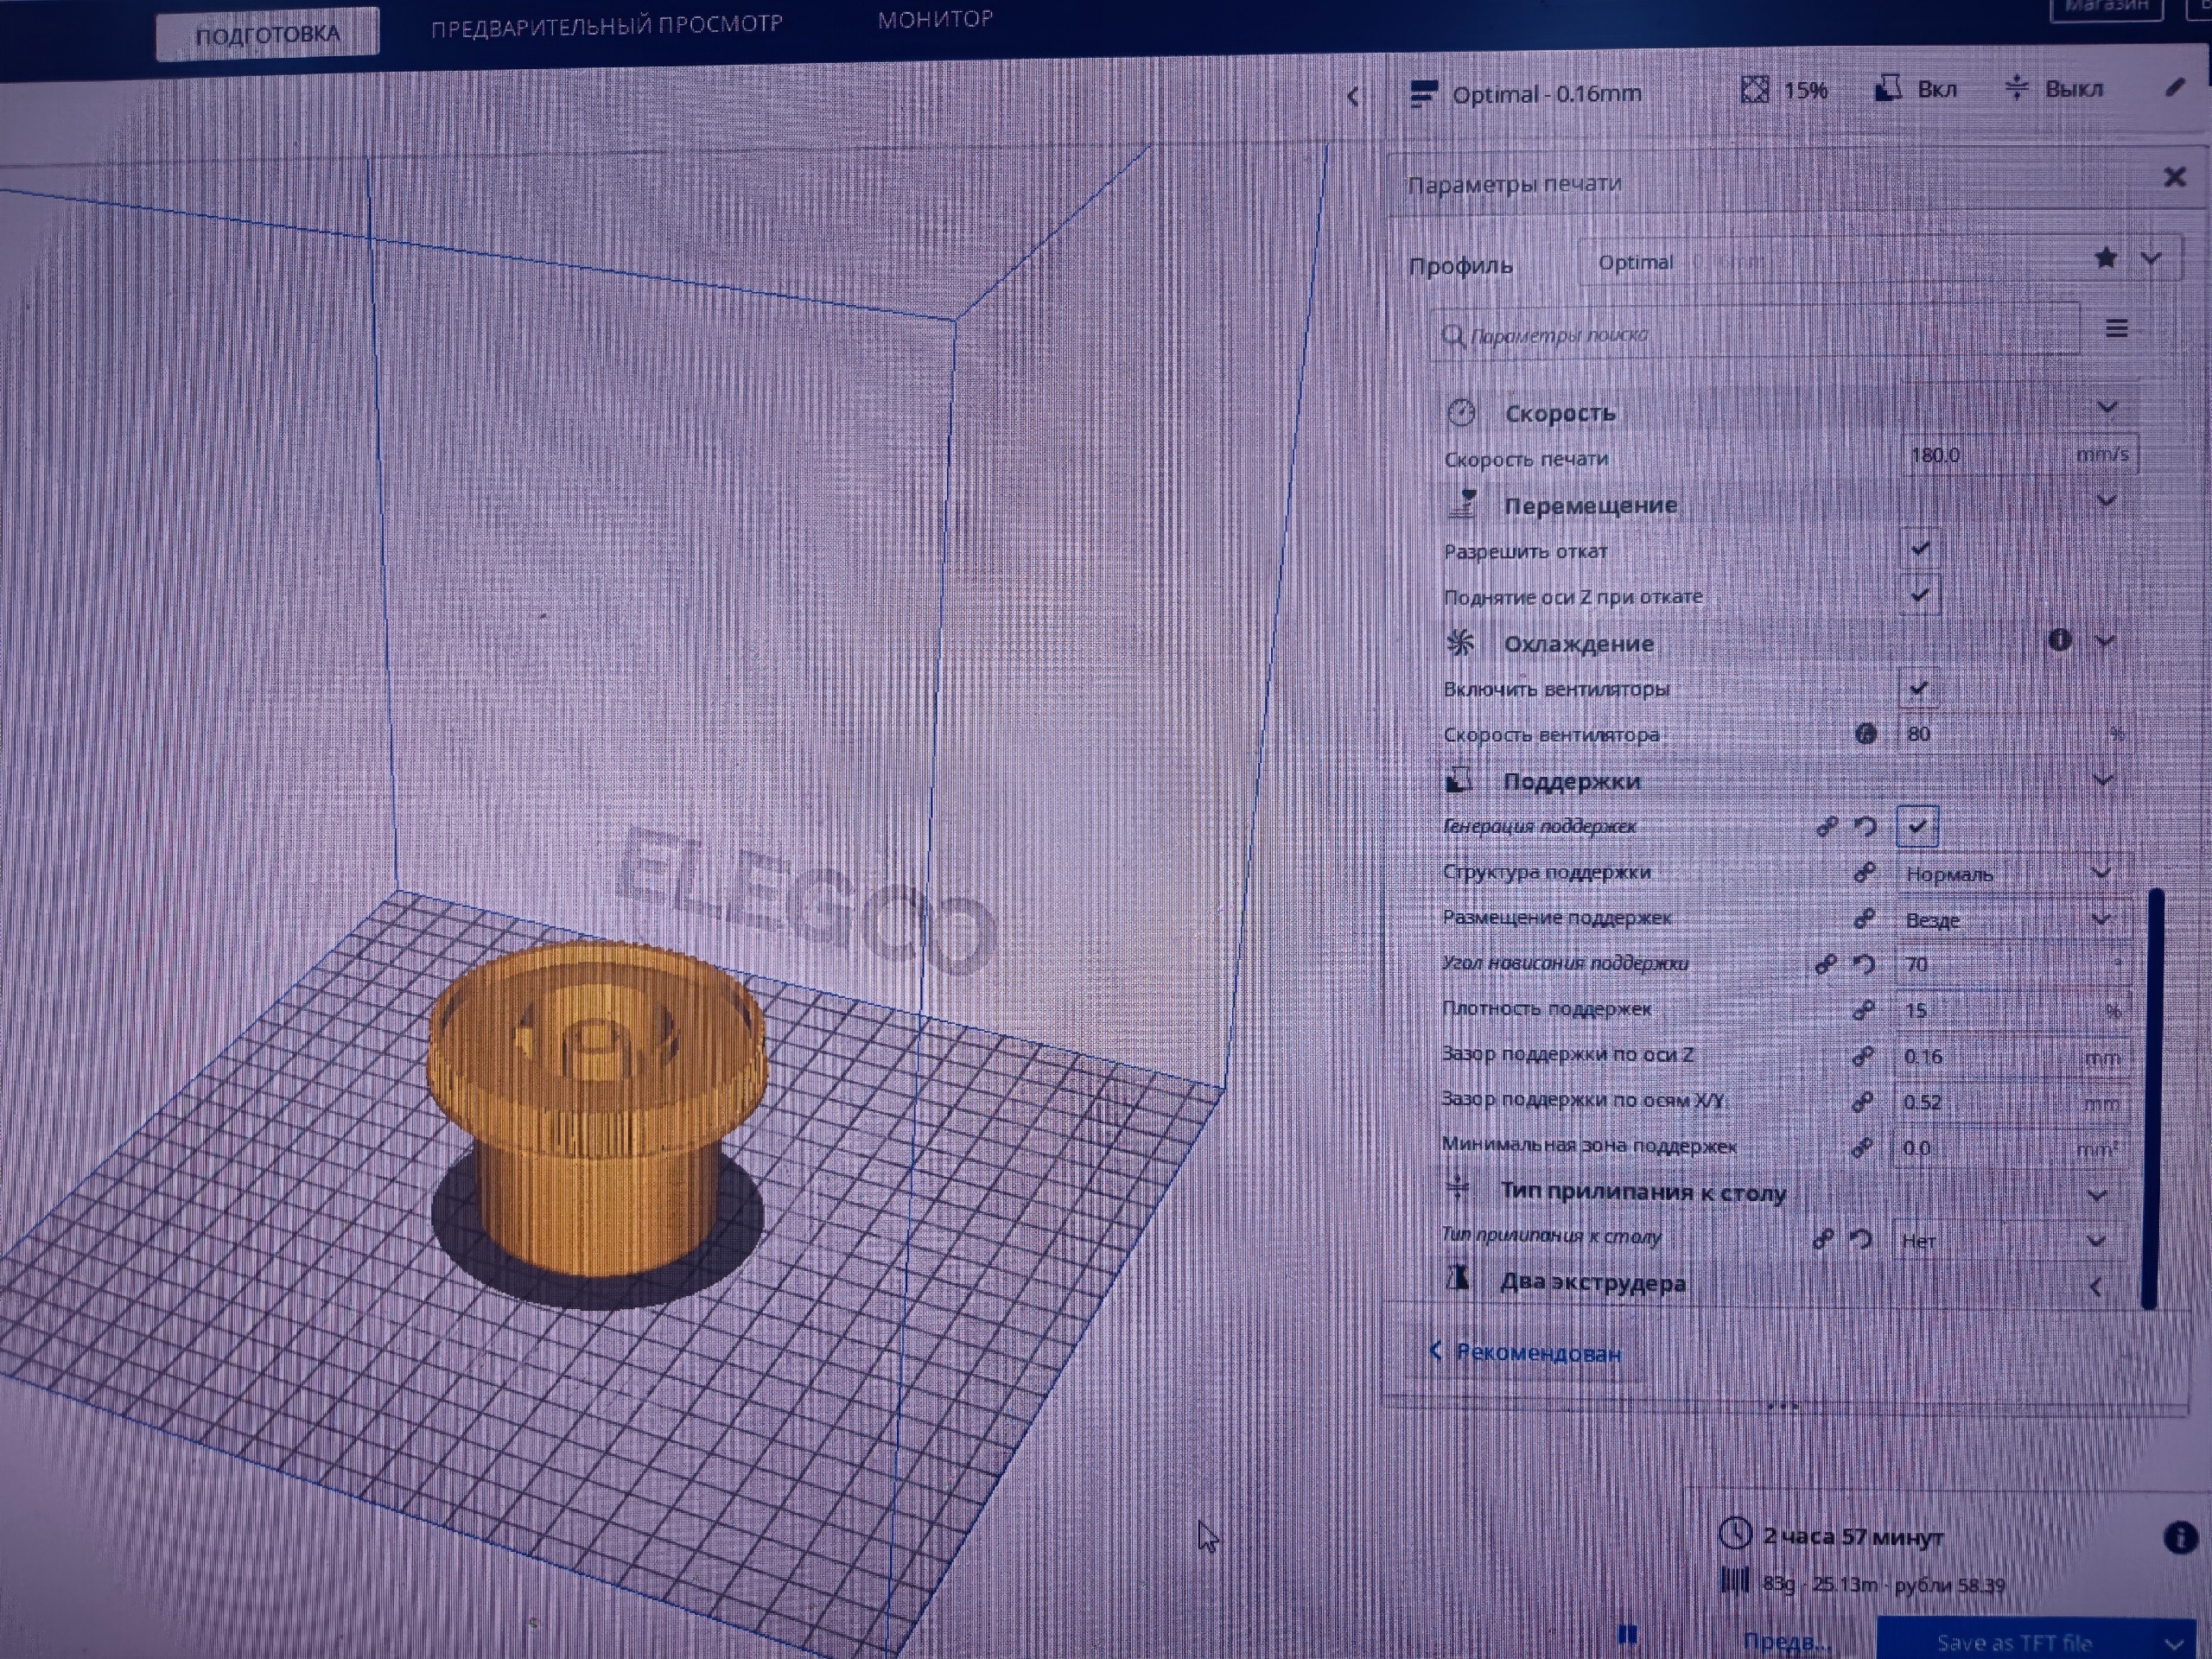
Task: Click reset arrow for Тип прилипания к столу
Action: click(x=1860, y=1240)
